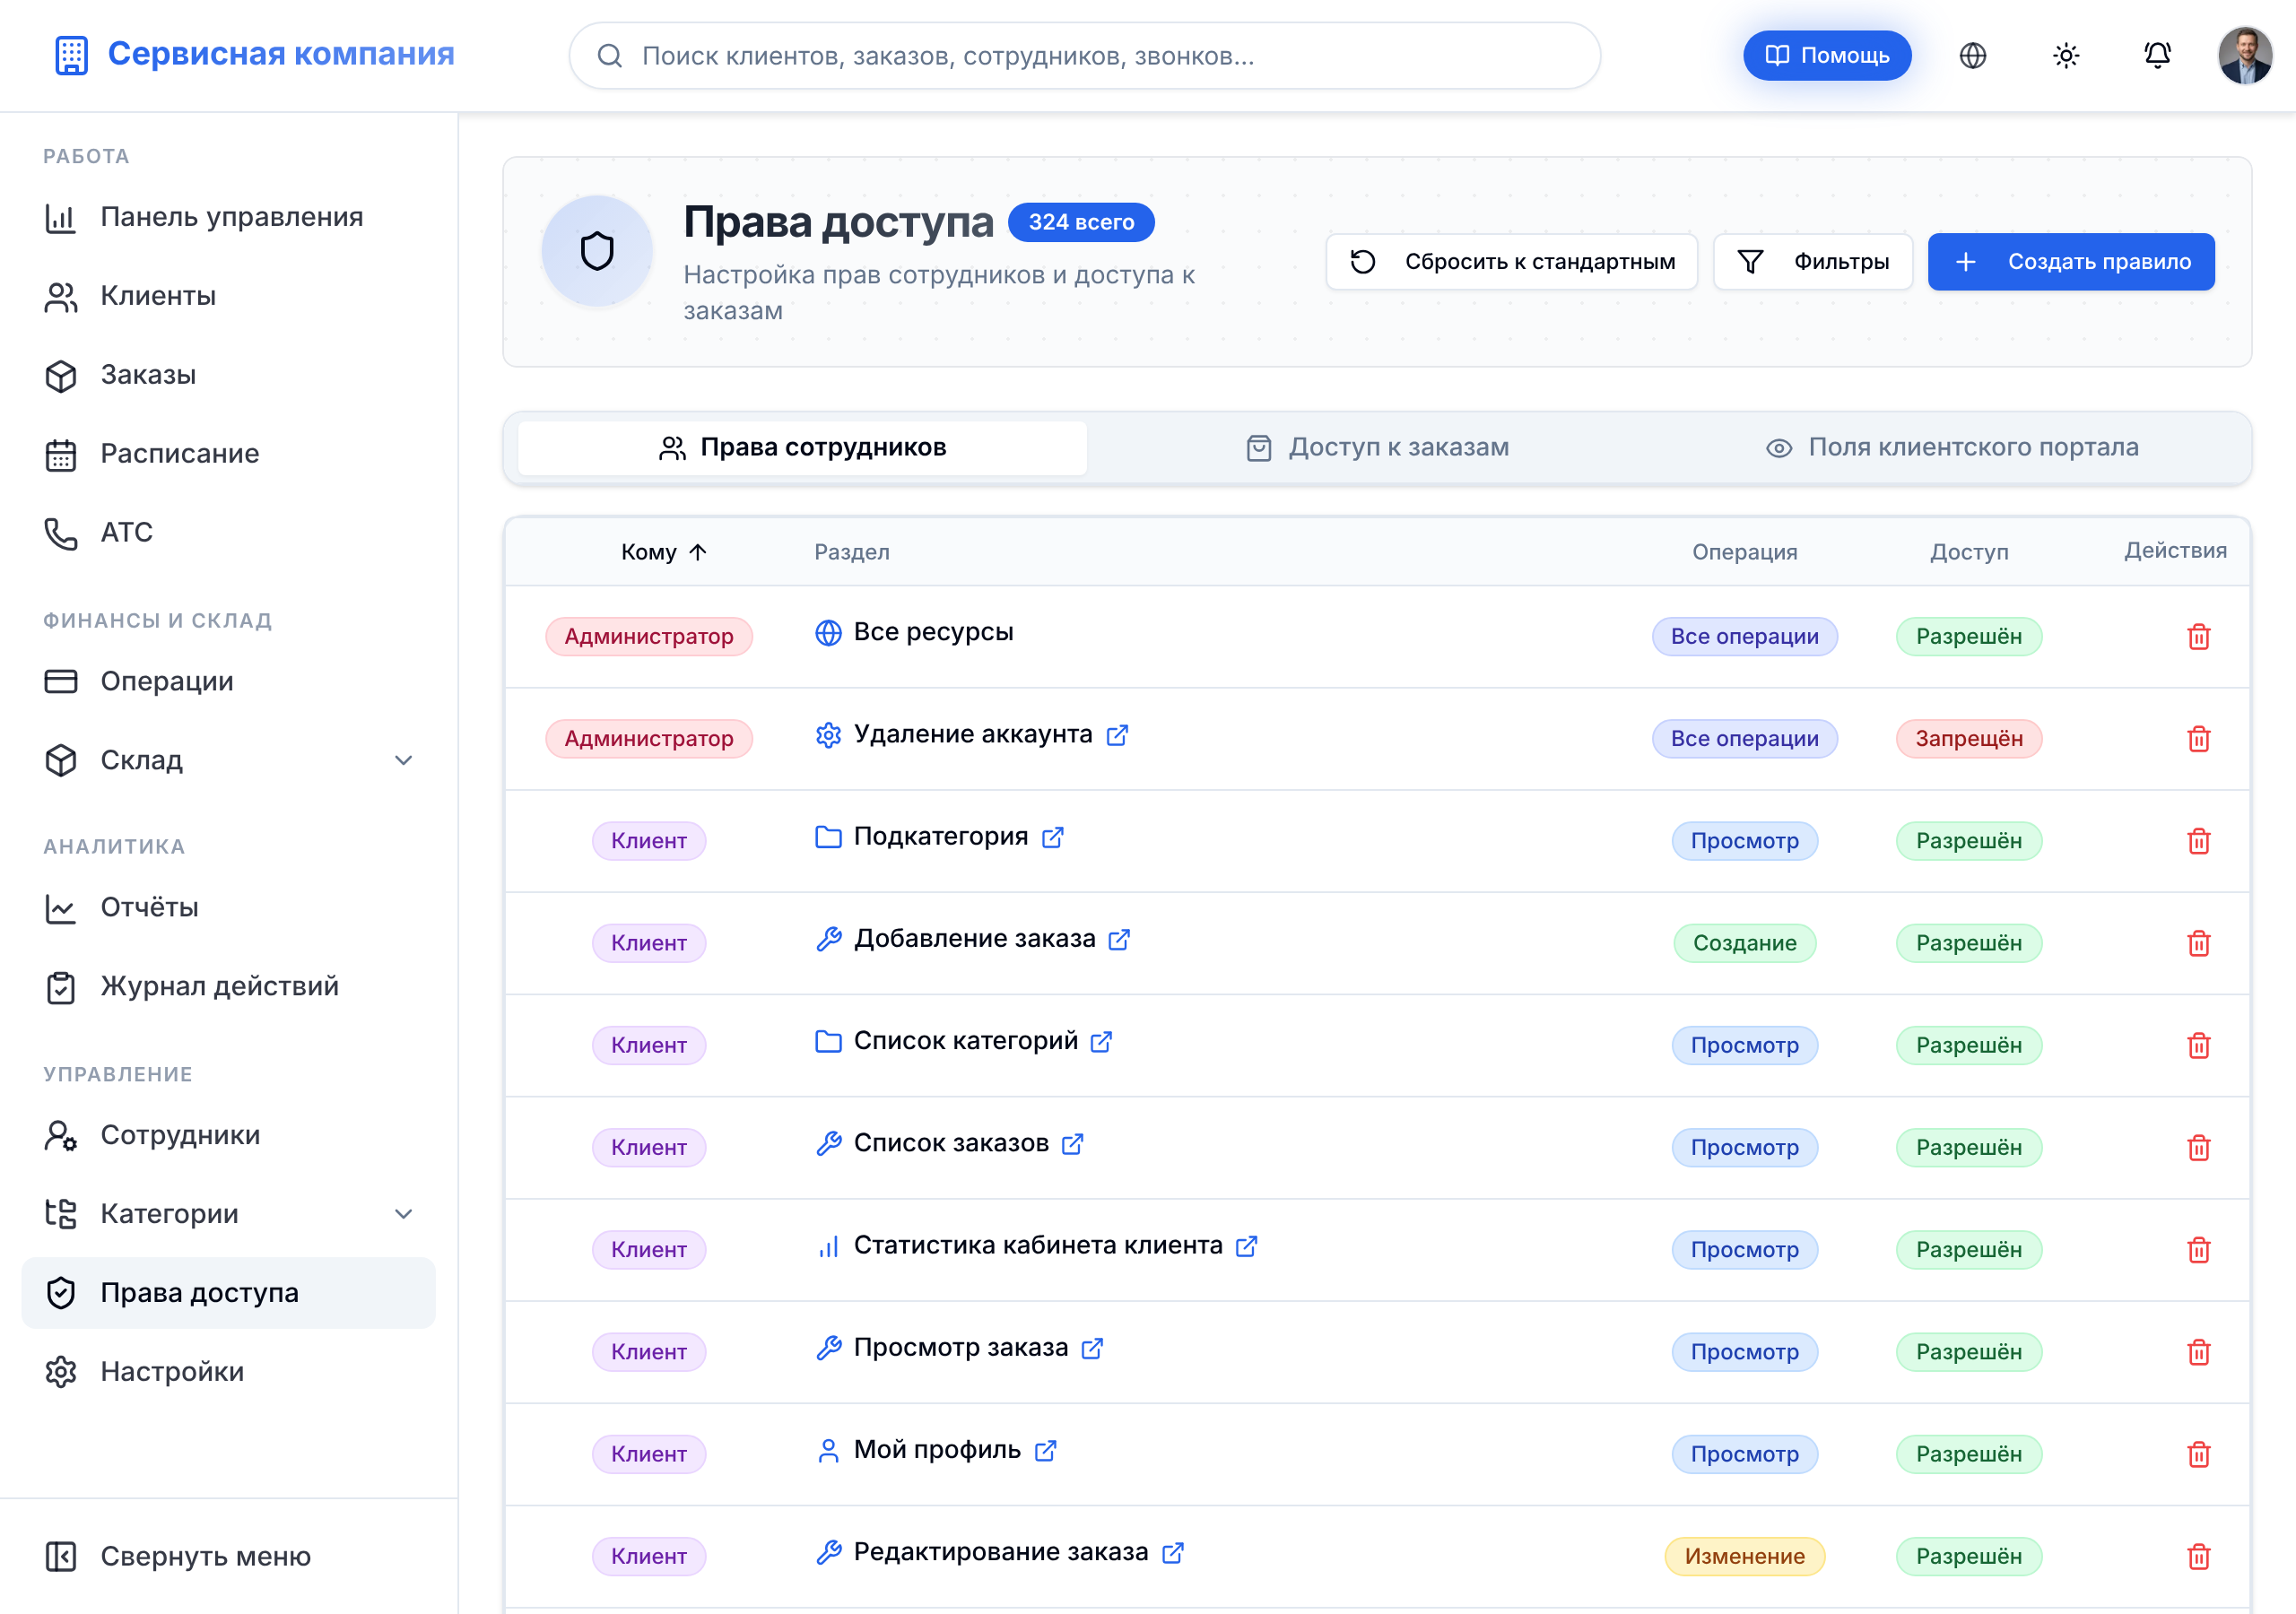
Task: Open АТС in the sidebar
Action: [x=229, y=532]
